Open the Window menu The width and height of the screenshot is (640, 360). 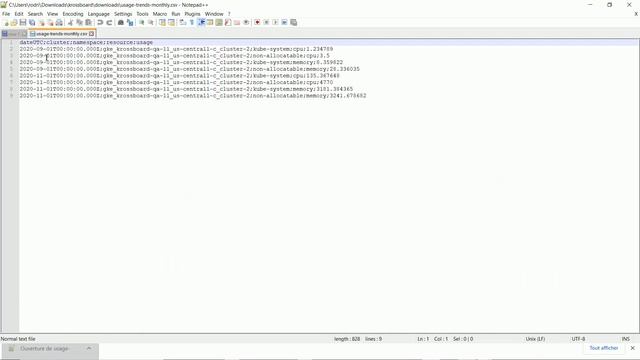[x=214, y=14]
